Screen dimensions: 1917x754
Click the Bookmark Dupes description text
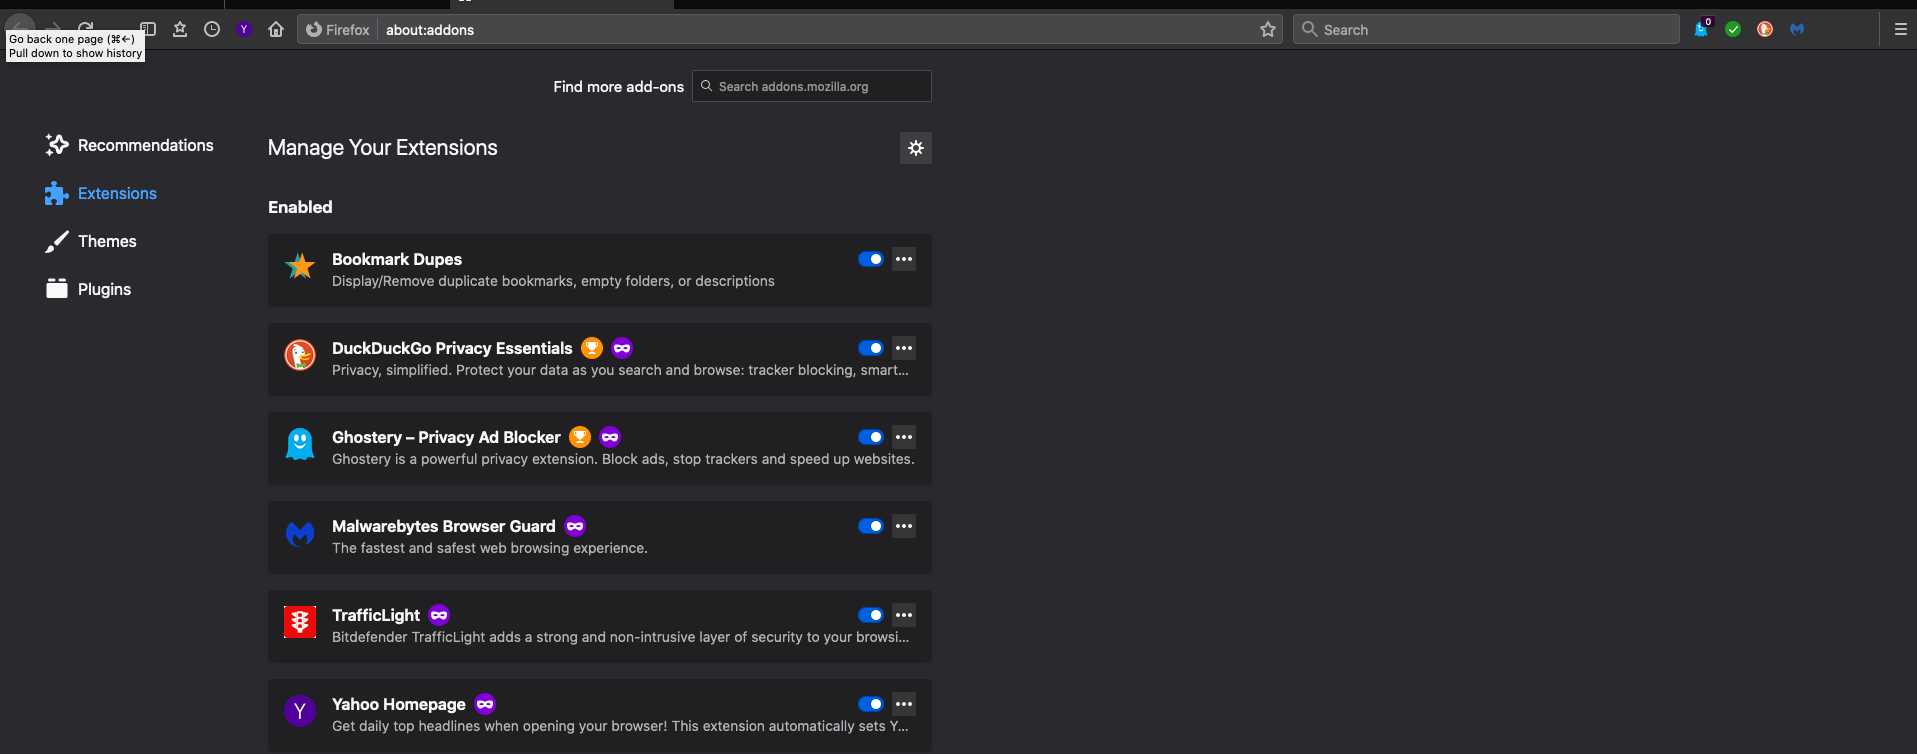[x=553, y=281]
